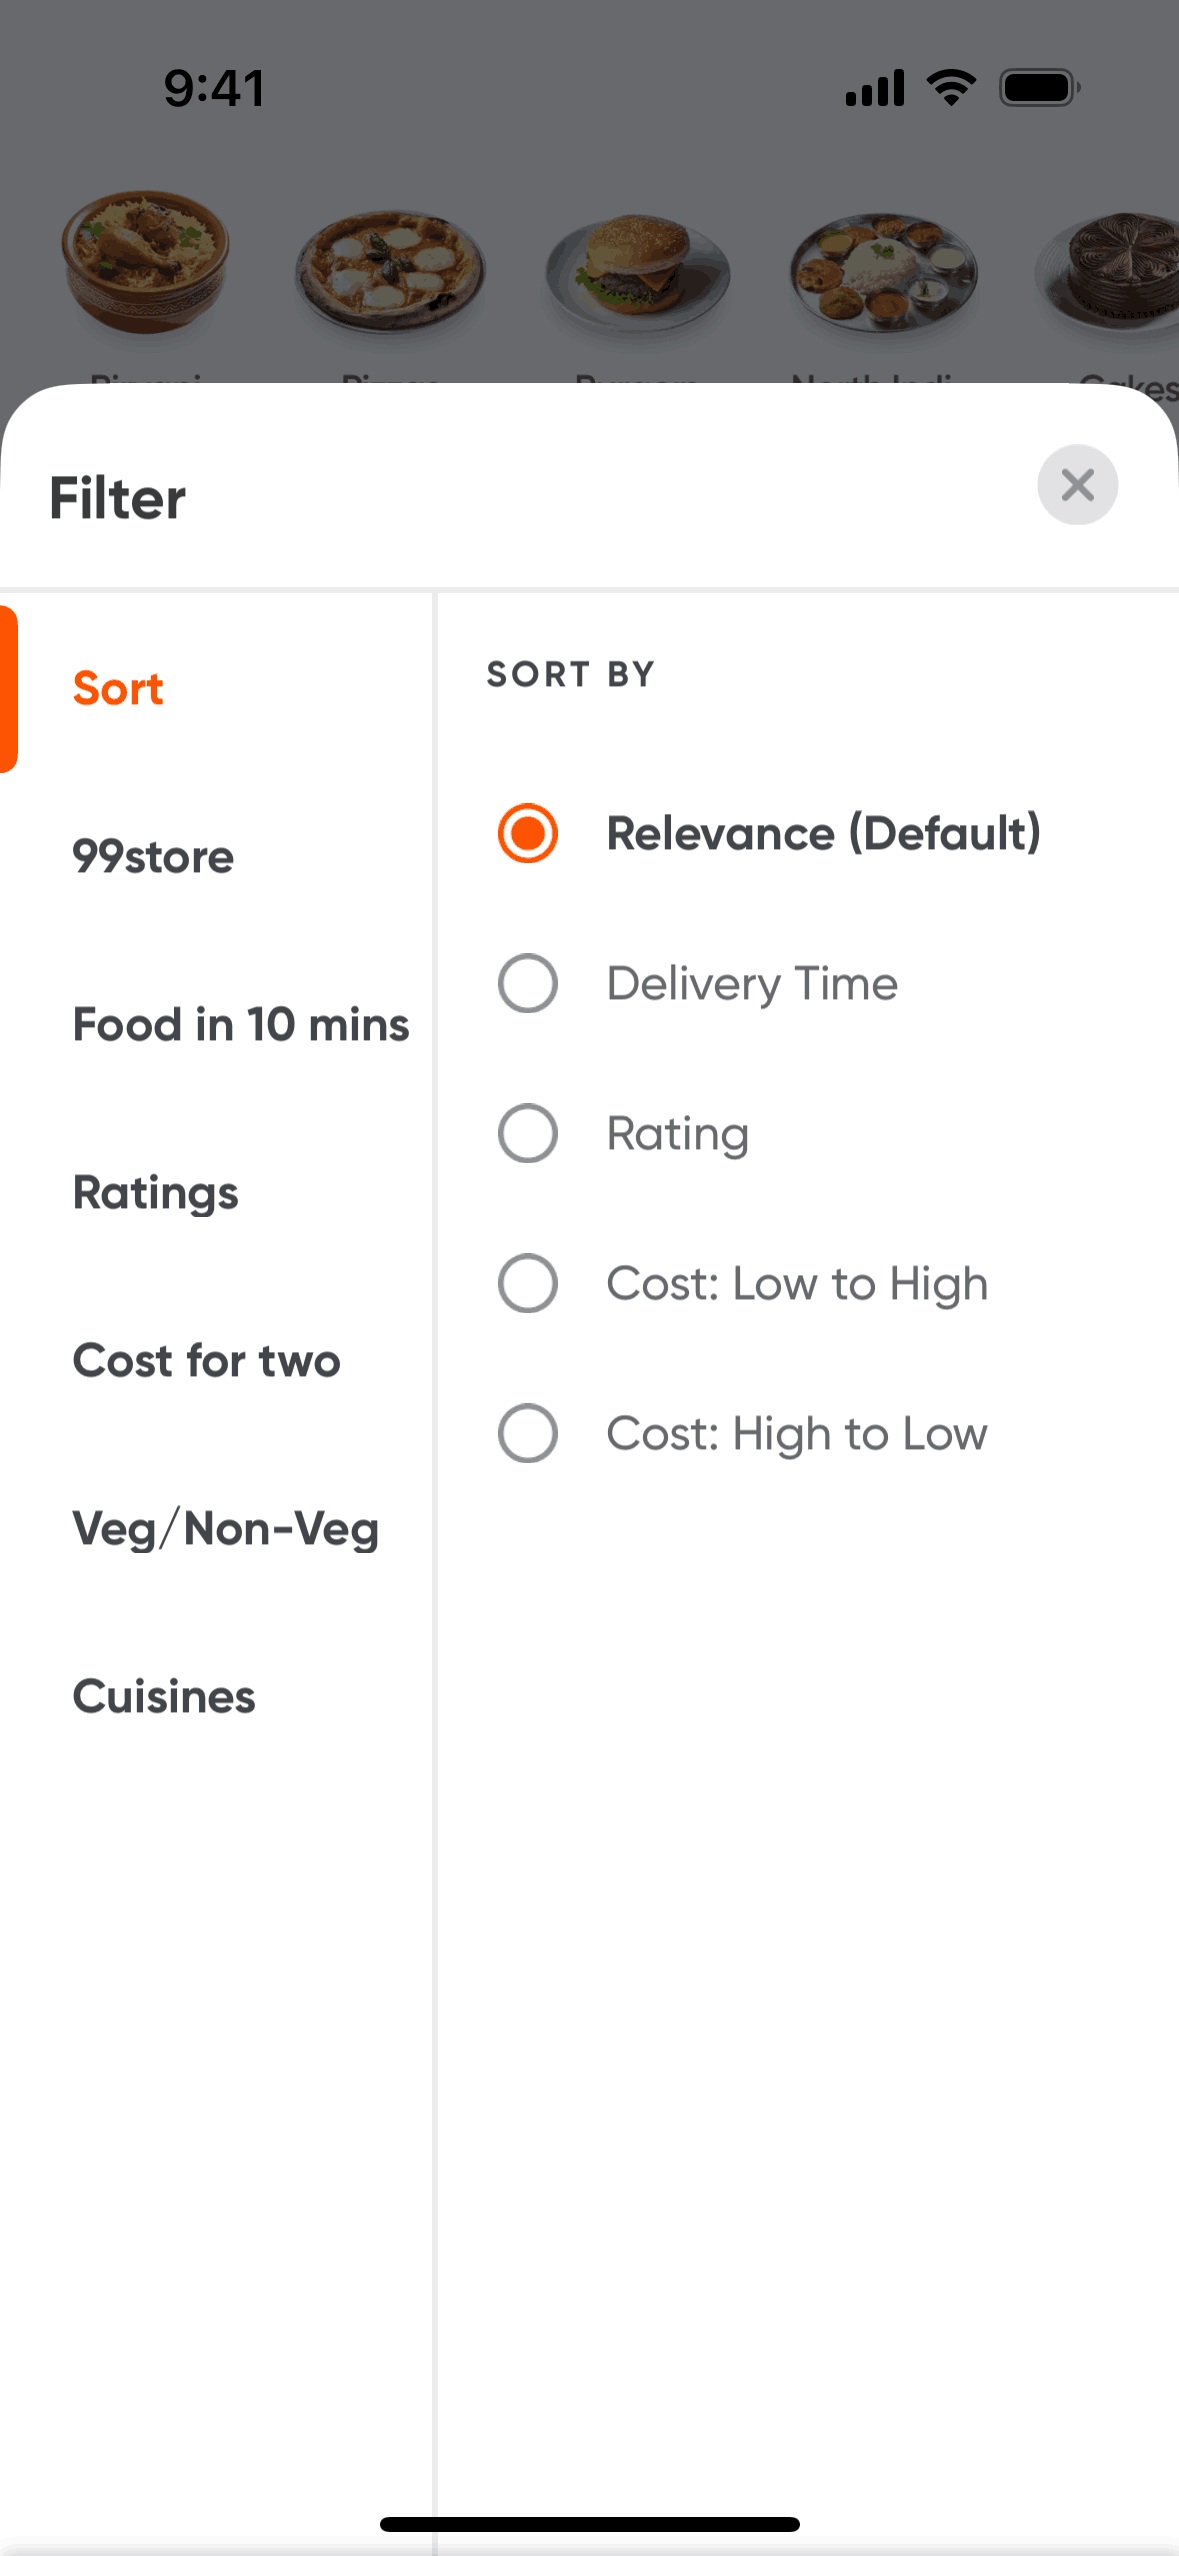Pick Cost: High to Low sorting
Image resolution: width=1179 pixels, height=2556 pixels.
[x=528, y=1433]
